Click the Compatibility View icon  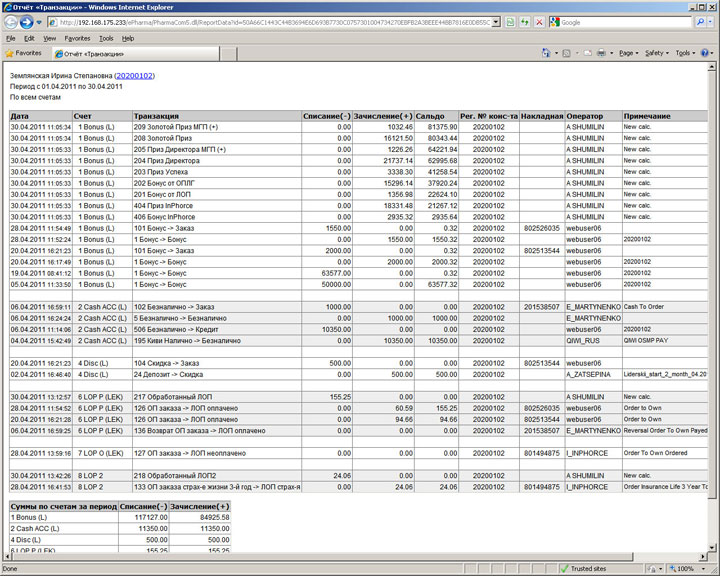(x=510, y=23)
